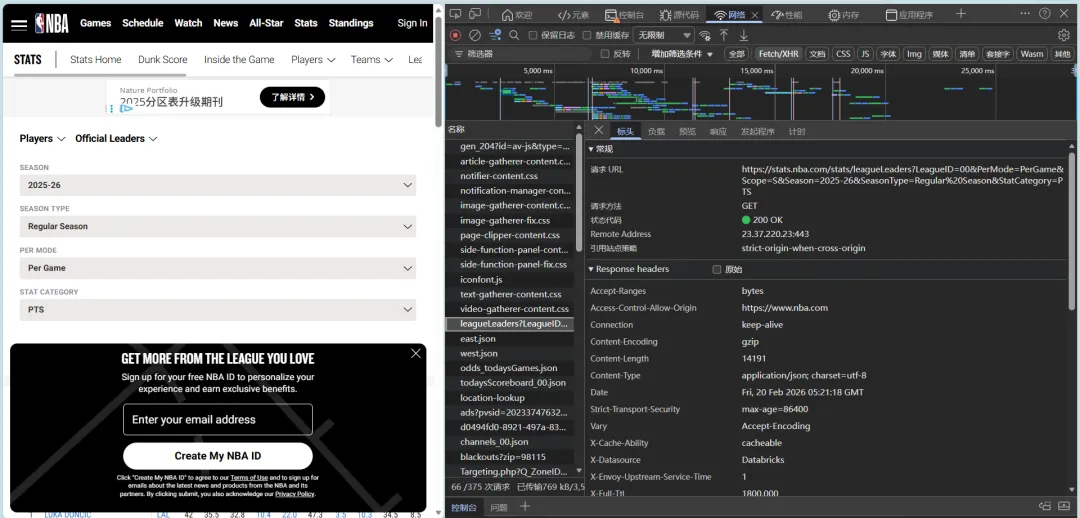This screenshot has width=1080, height=518.
Task: Expand the Official Leaders dropdown
Action: click(x=116, y=138)
